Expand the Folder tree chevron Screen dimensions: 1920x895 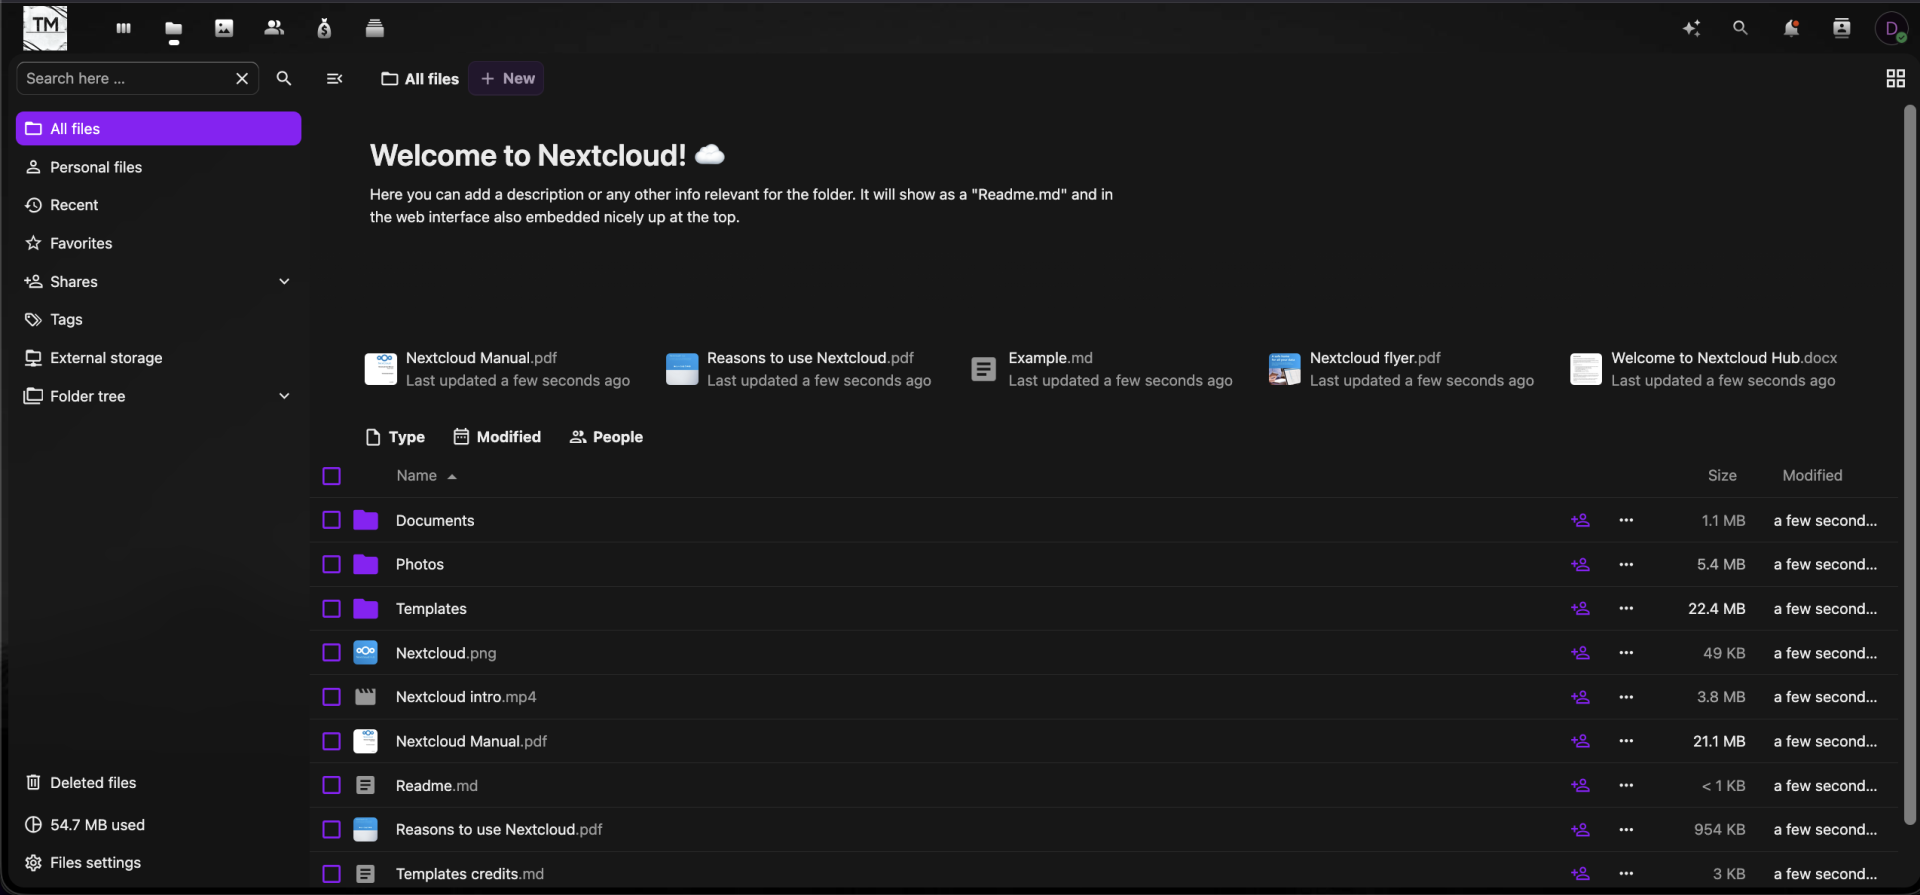284,396
